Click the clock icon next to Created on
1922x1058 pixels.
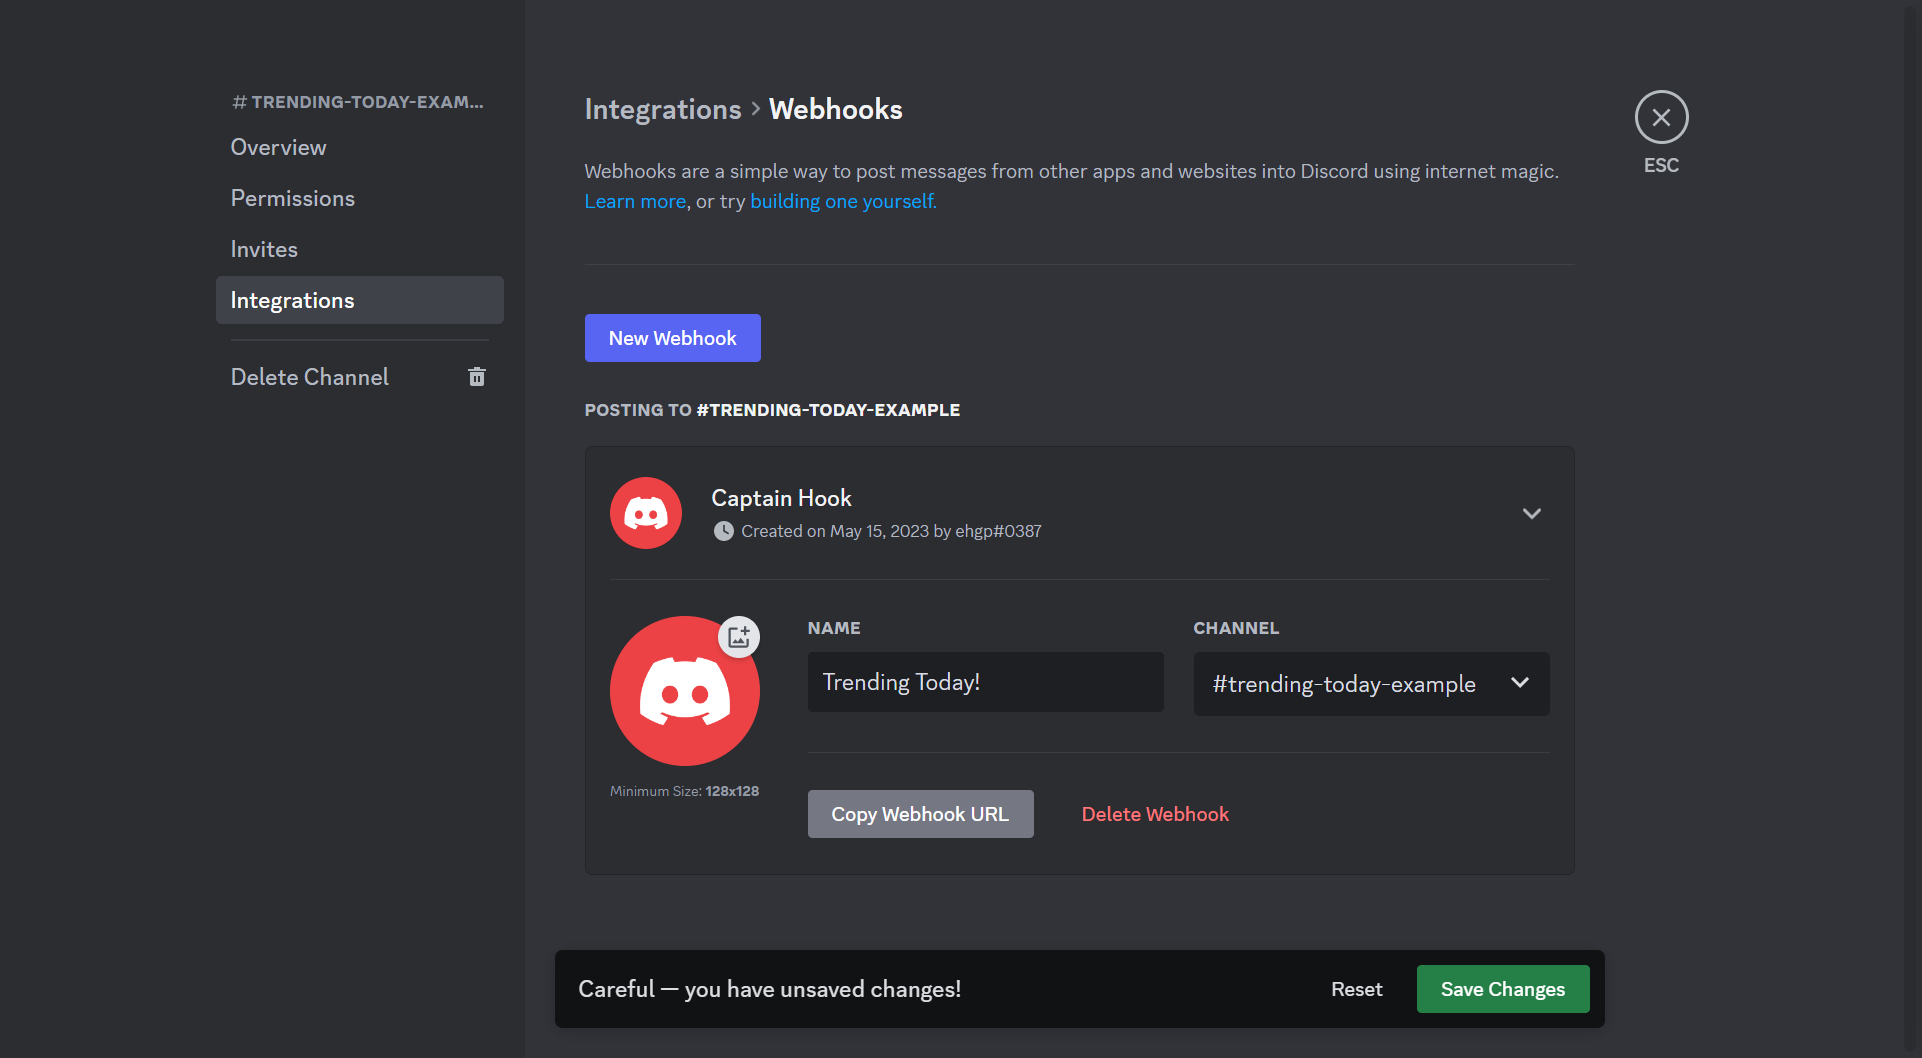point(723,531)
